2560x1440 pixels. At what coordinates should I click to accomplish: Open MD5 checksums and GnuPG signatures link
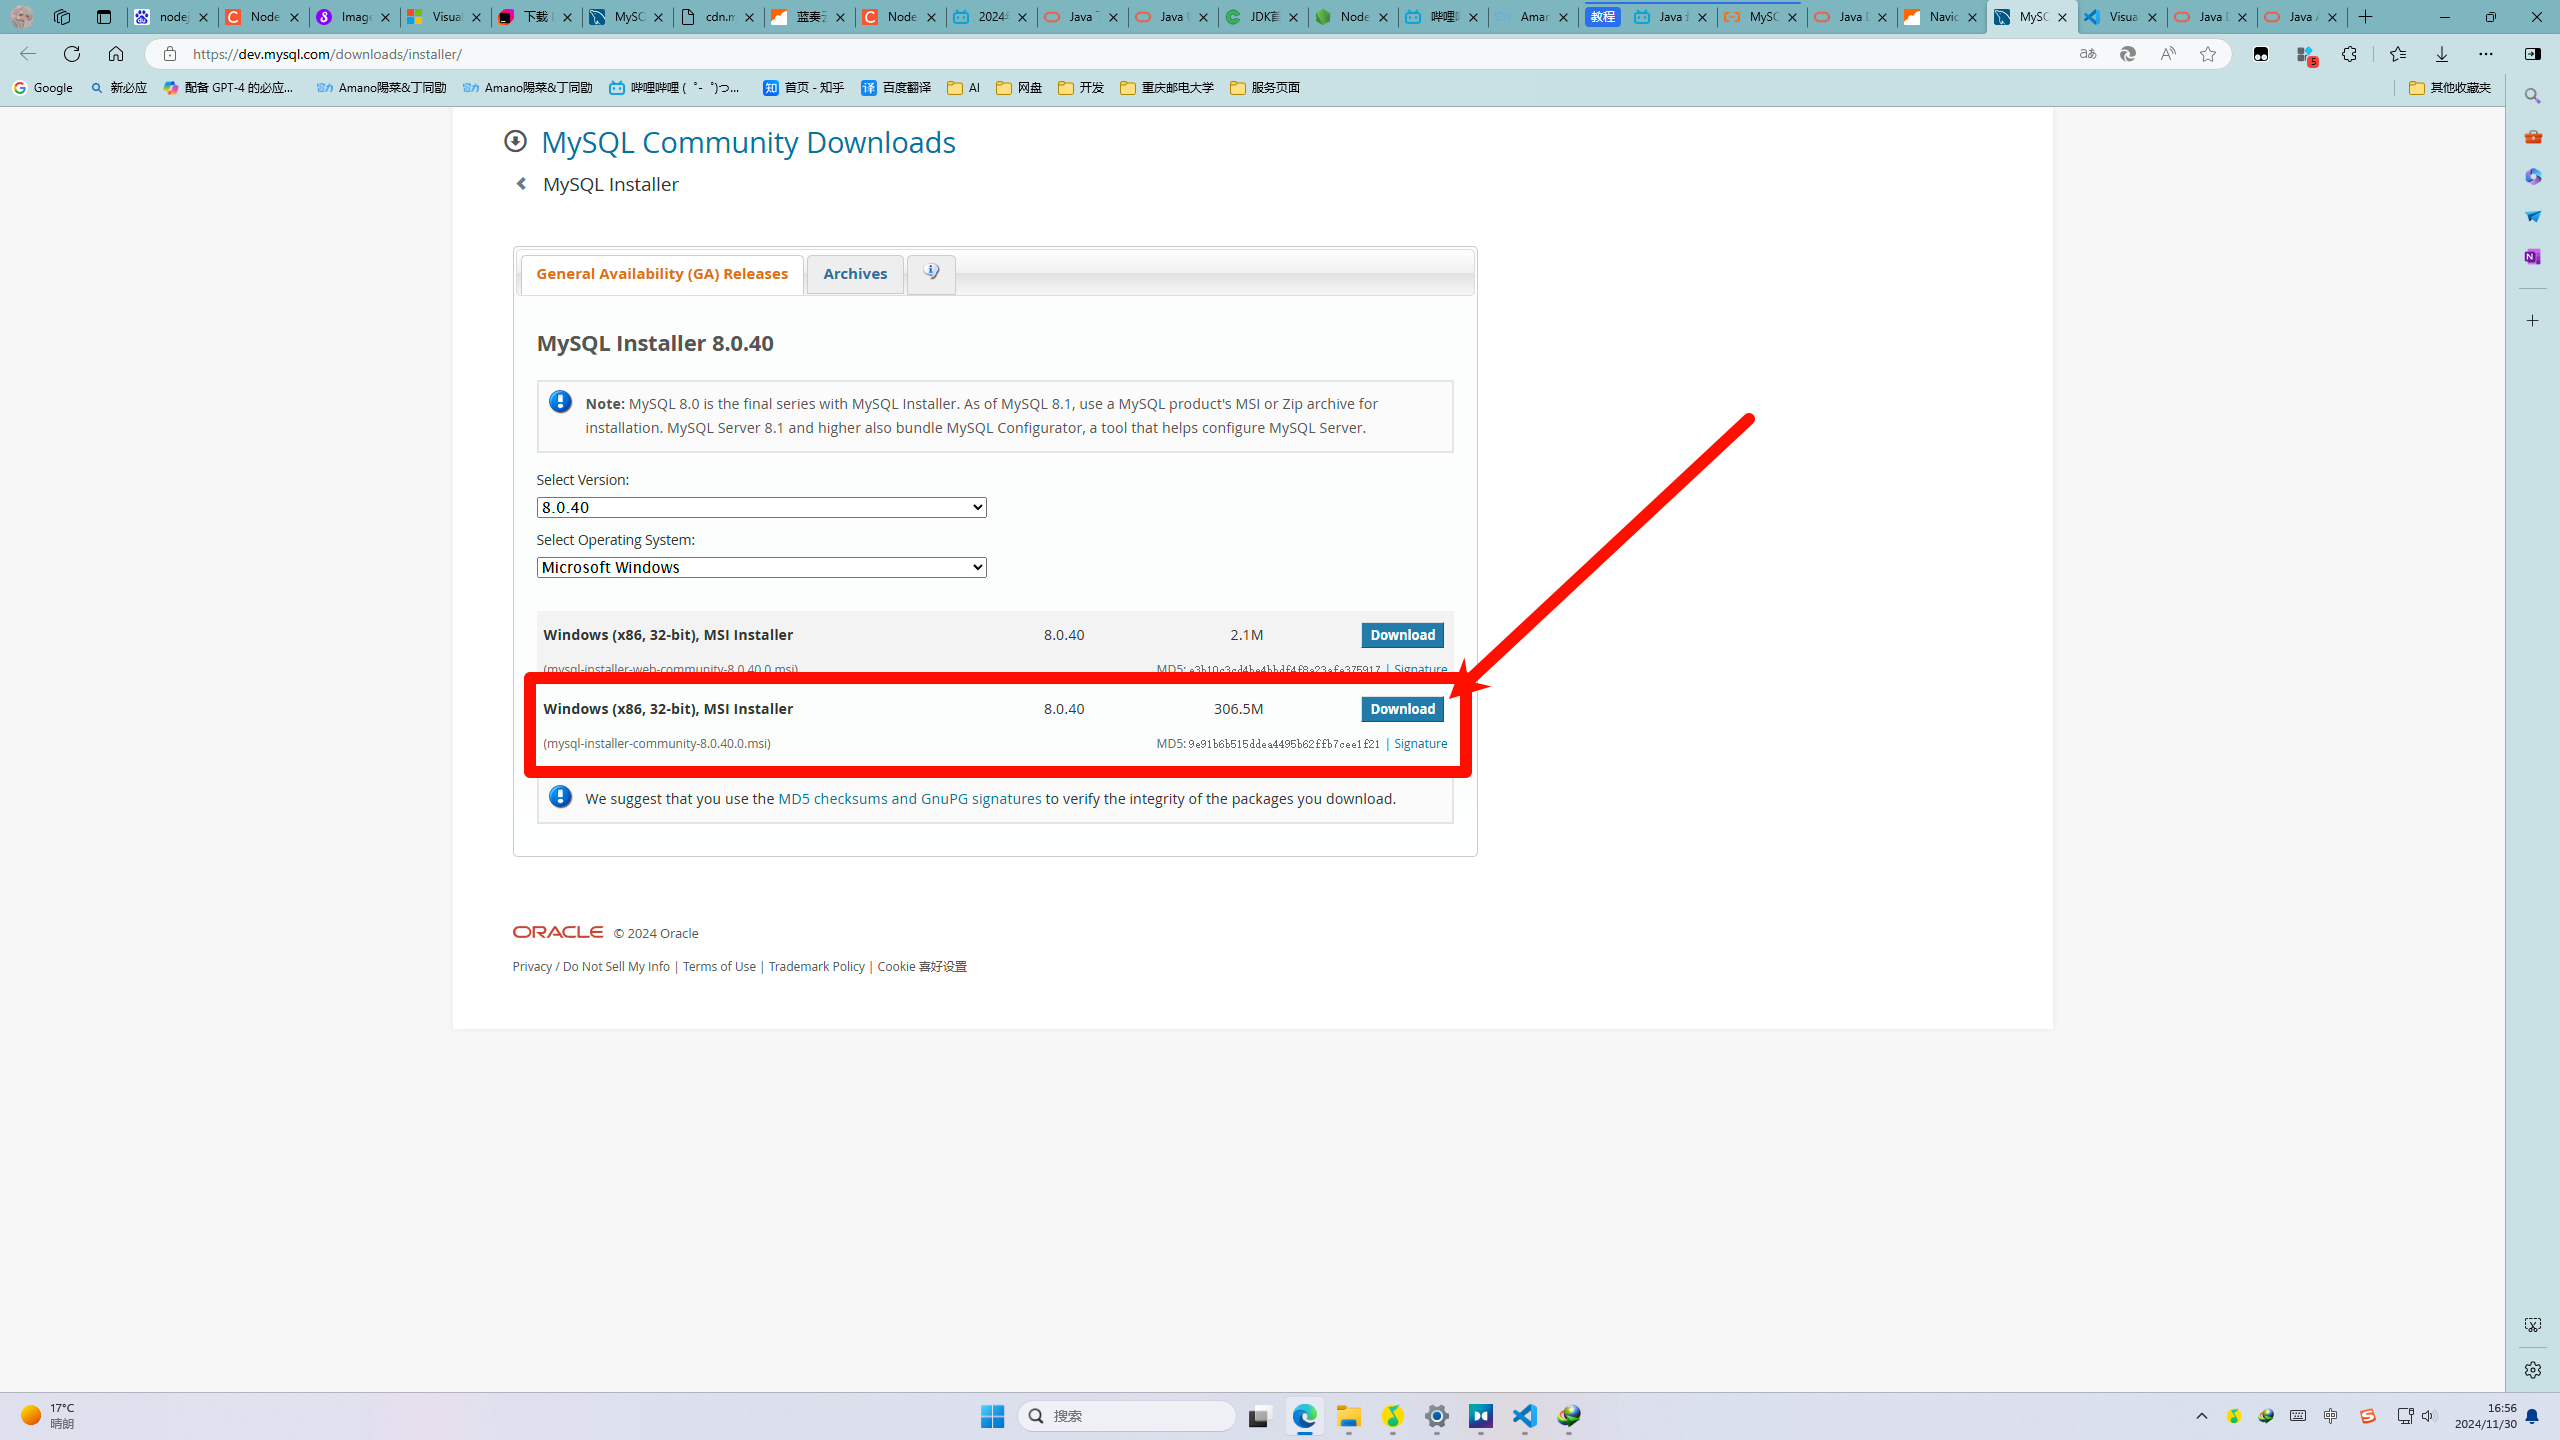(x=909, y=799)
